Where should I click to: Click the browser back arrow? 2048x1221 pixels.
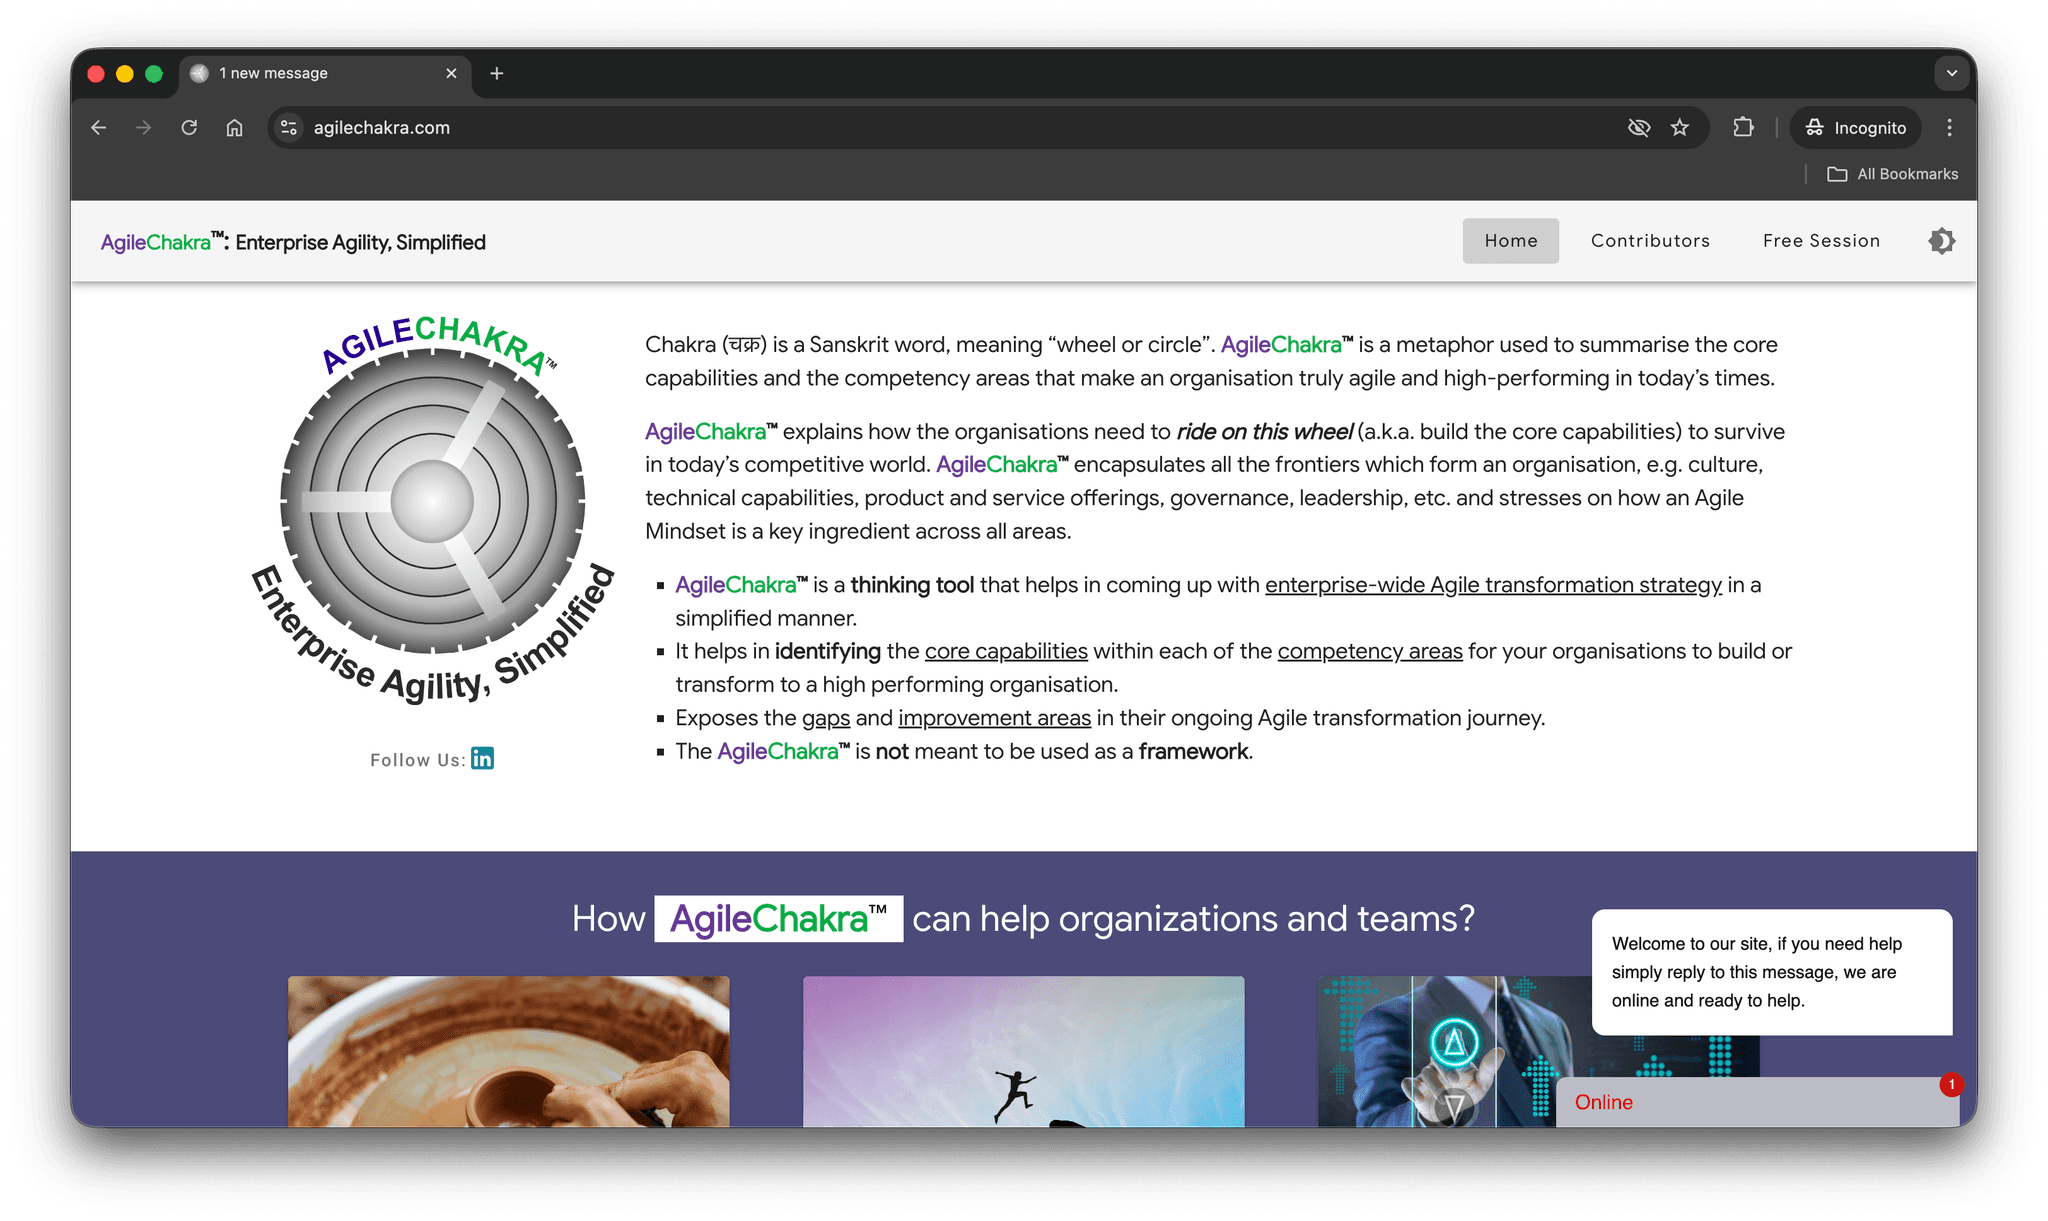pos(98,128)
